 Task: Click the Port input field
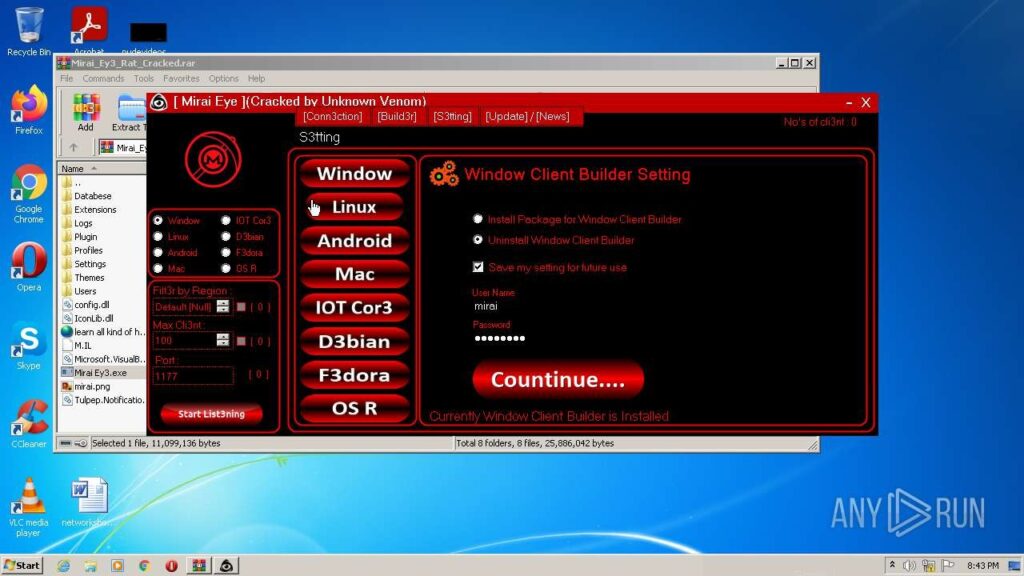[x=193, y=376]
